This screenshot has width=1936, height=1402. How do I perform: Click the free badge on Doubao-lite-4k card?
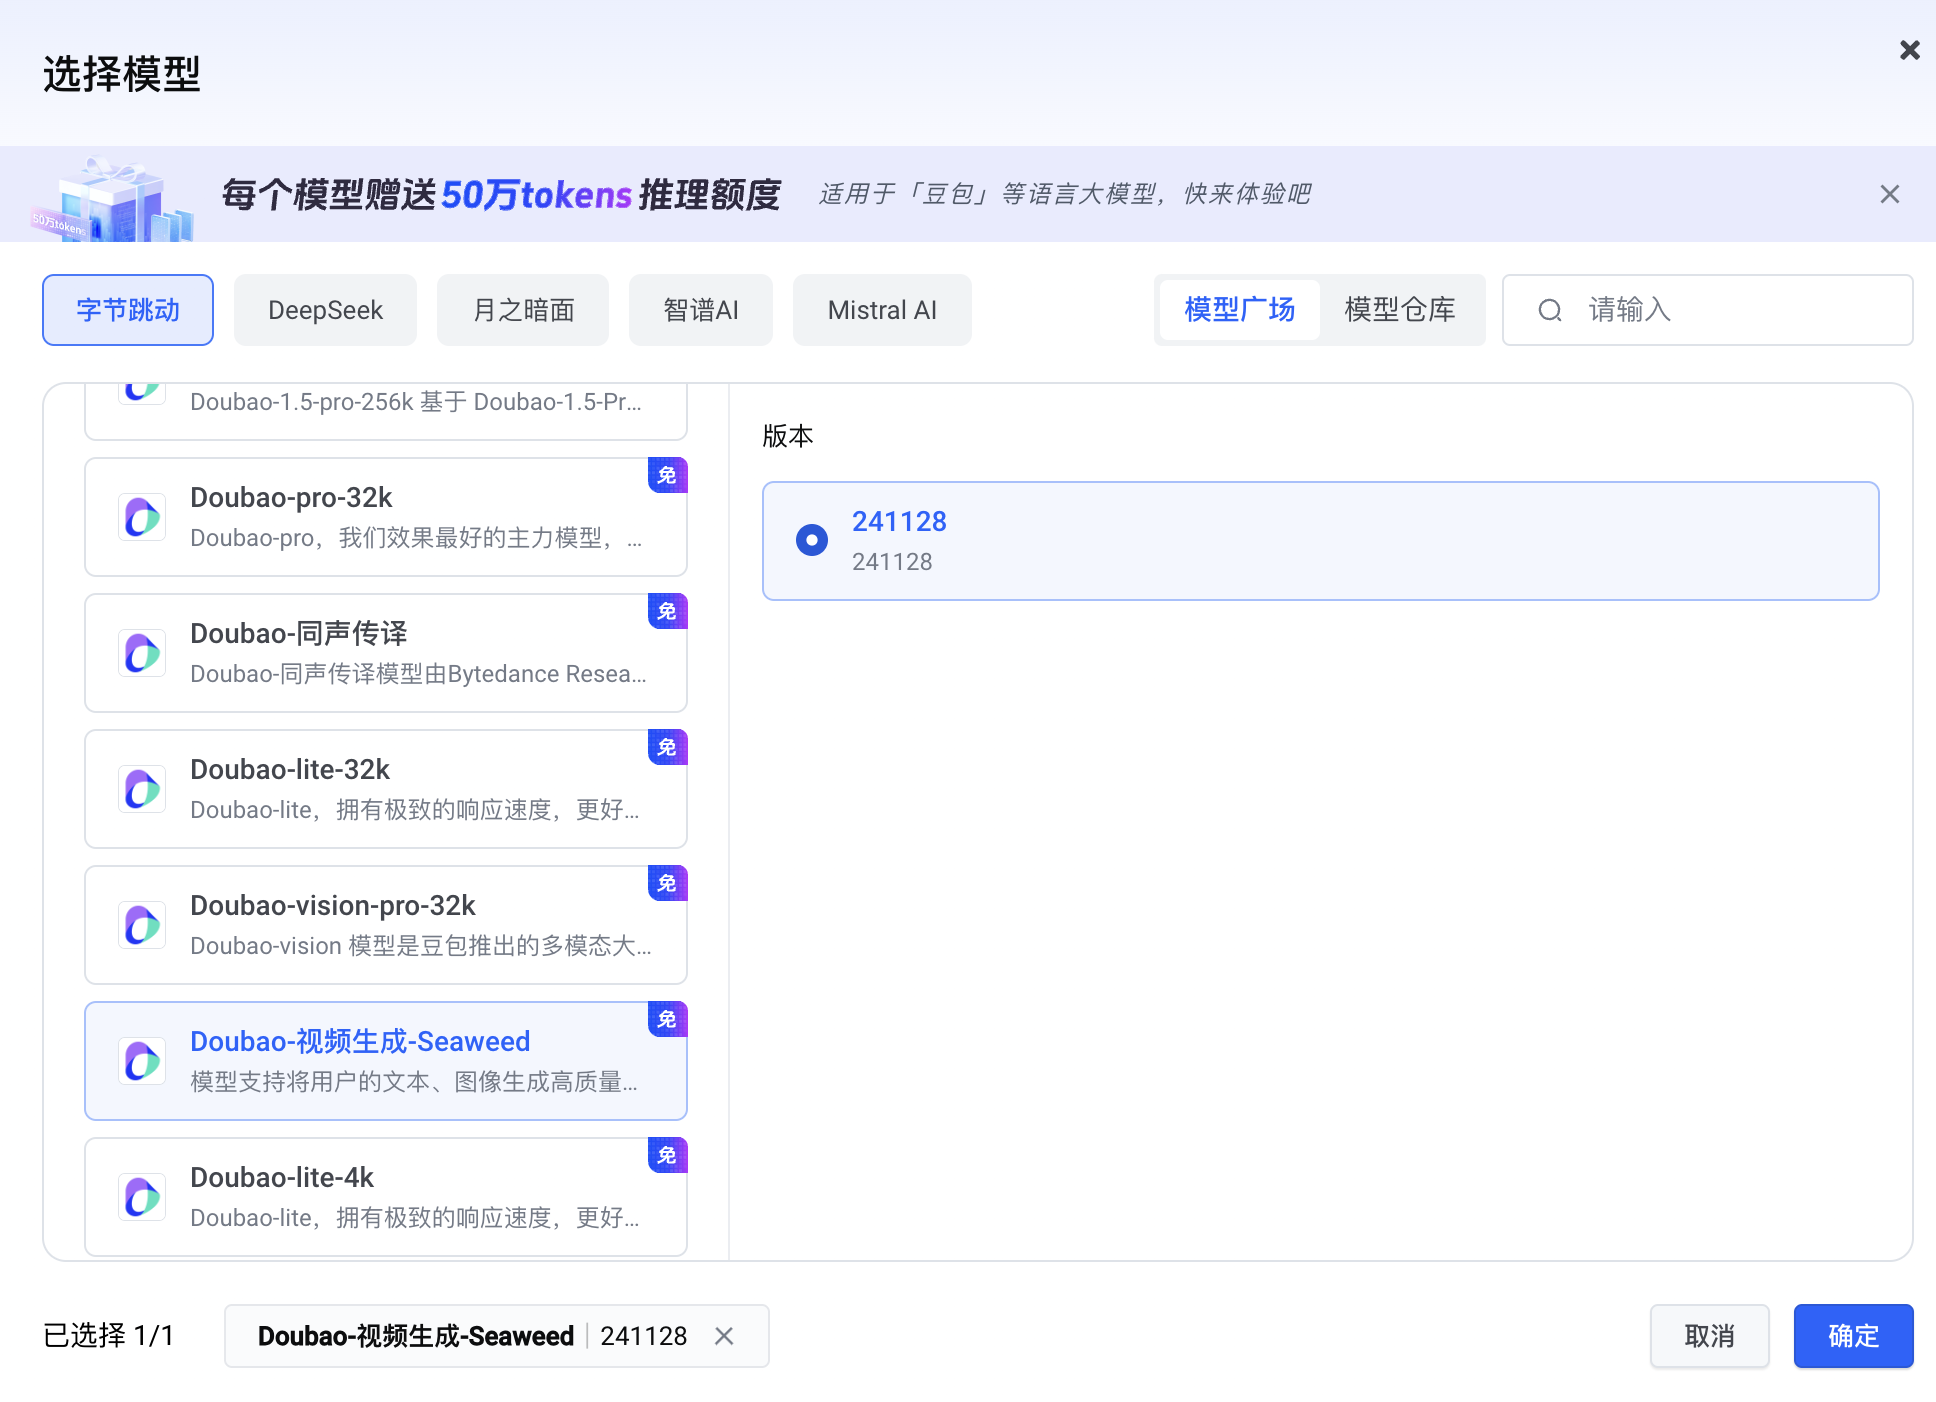[x=667, y=1155]
